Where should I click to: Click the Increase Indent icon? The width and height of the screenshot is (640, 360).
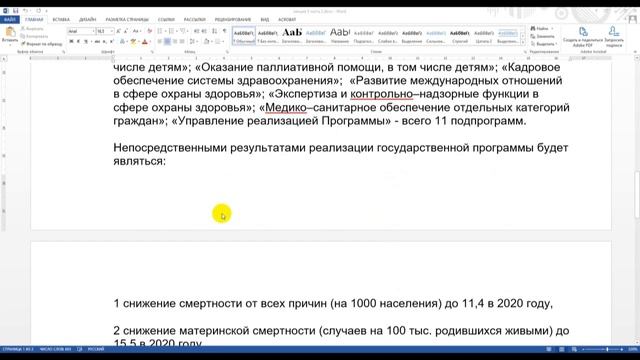coord(204,31)
